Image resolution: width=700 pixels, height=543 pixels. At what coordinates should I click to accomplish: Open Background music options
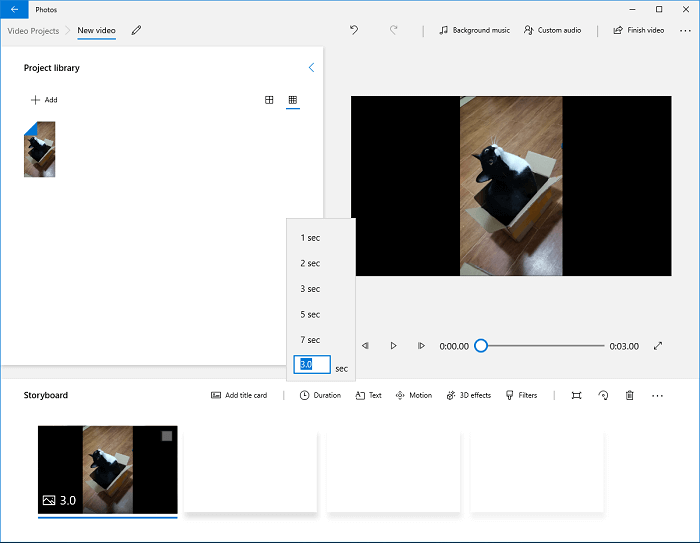coord(475,30)
